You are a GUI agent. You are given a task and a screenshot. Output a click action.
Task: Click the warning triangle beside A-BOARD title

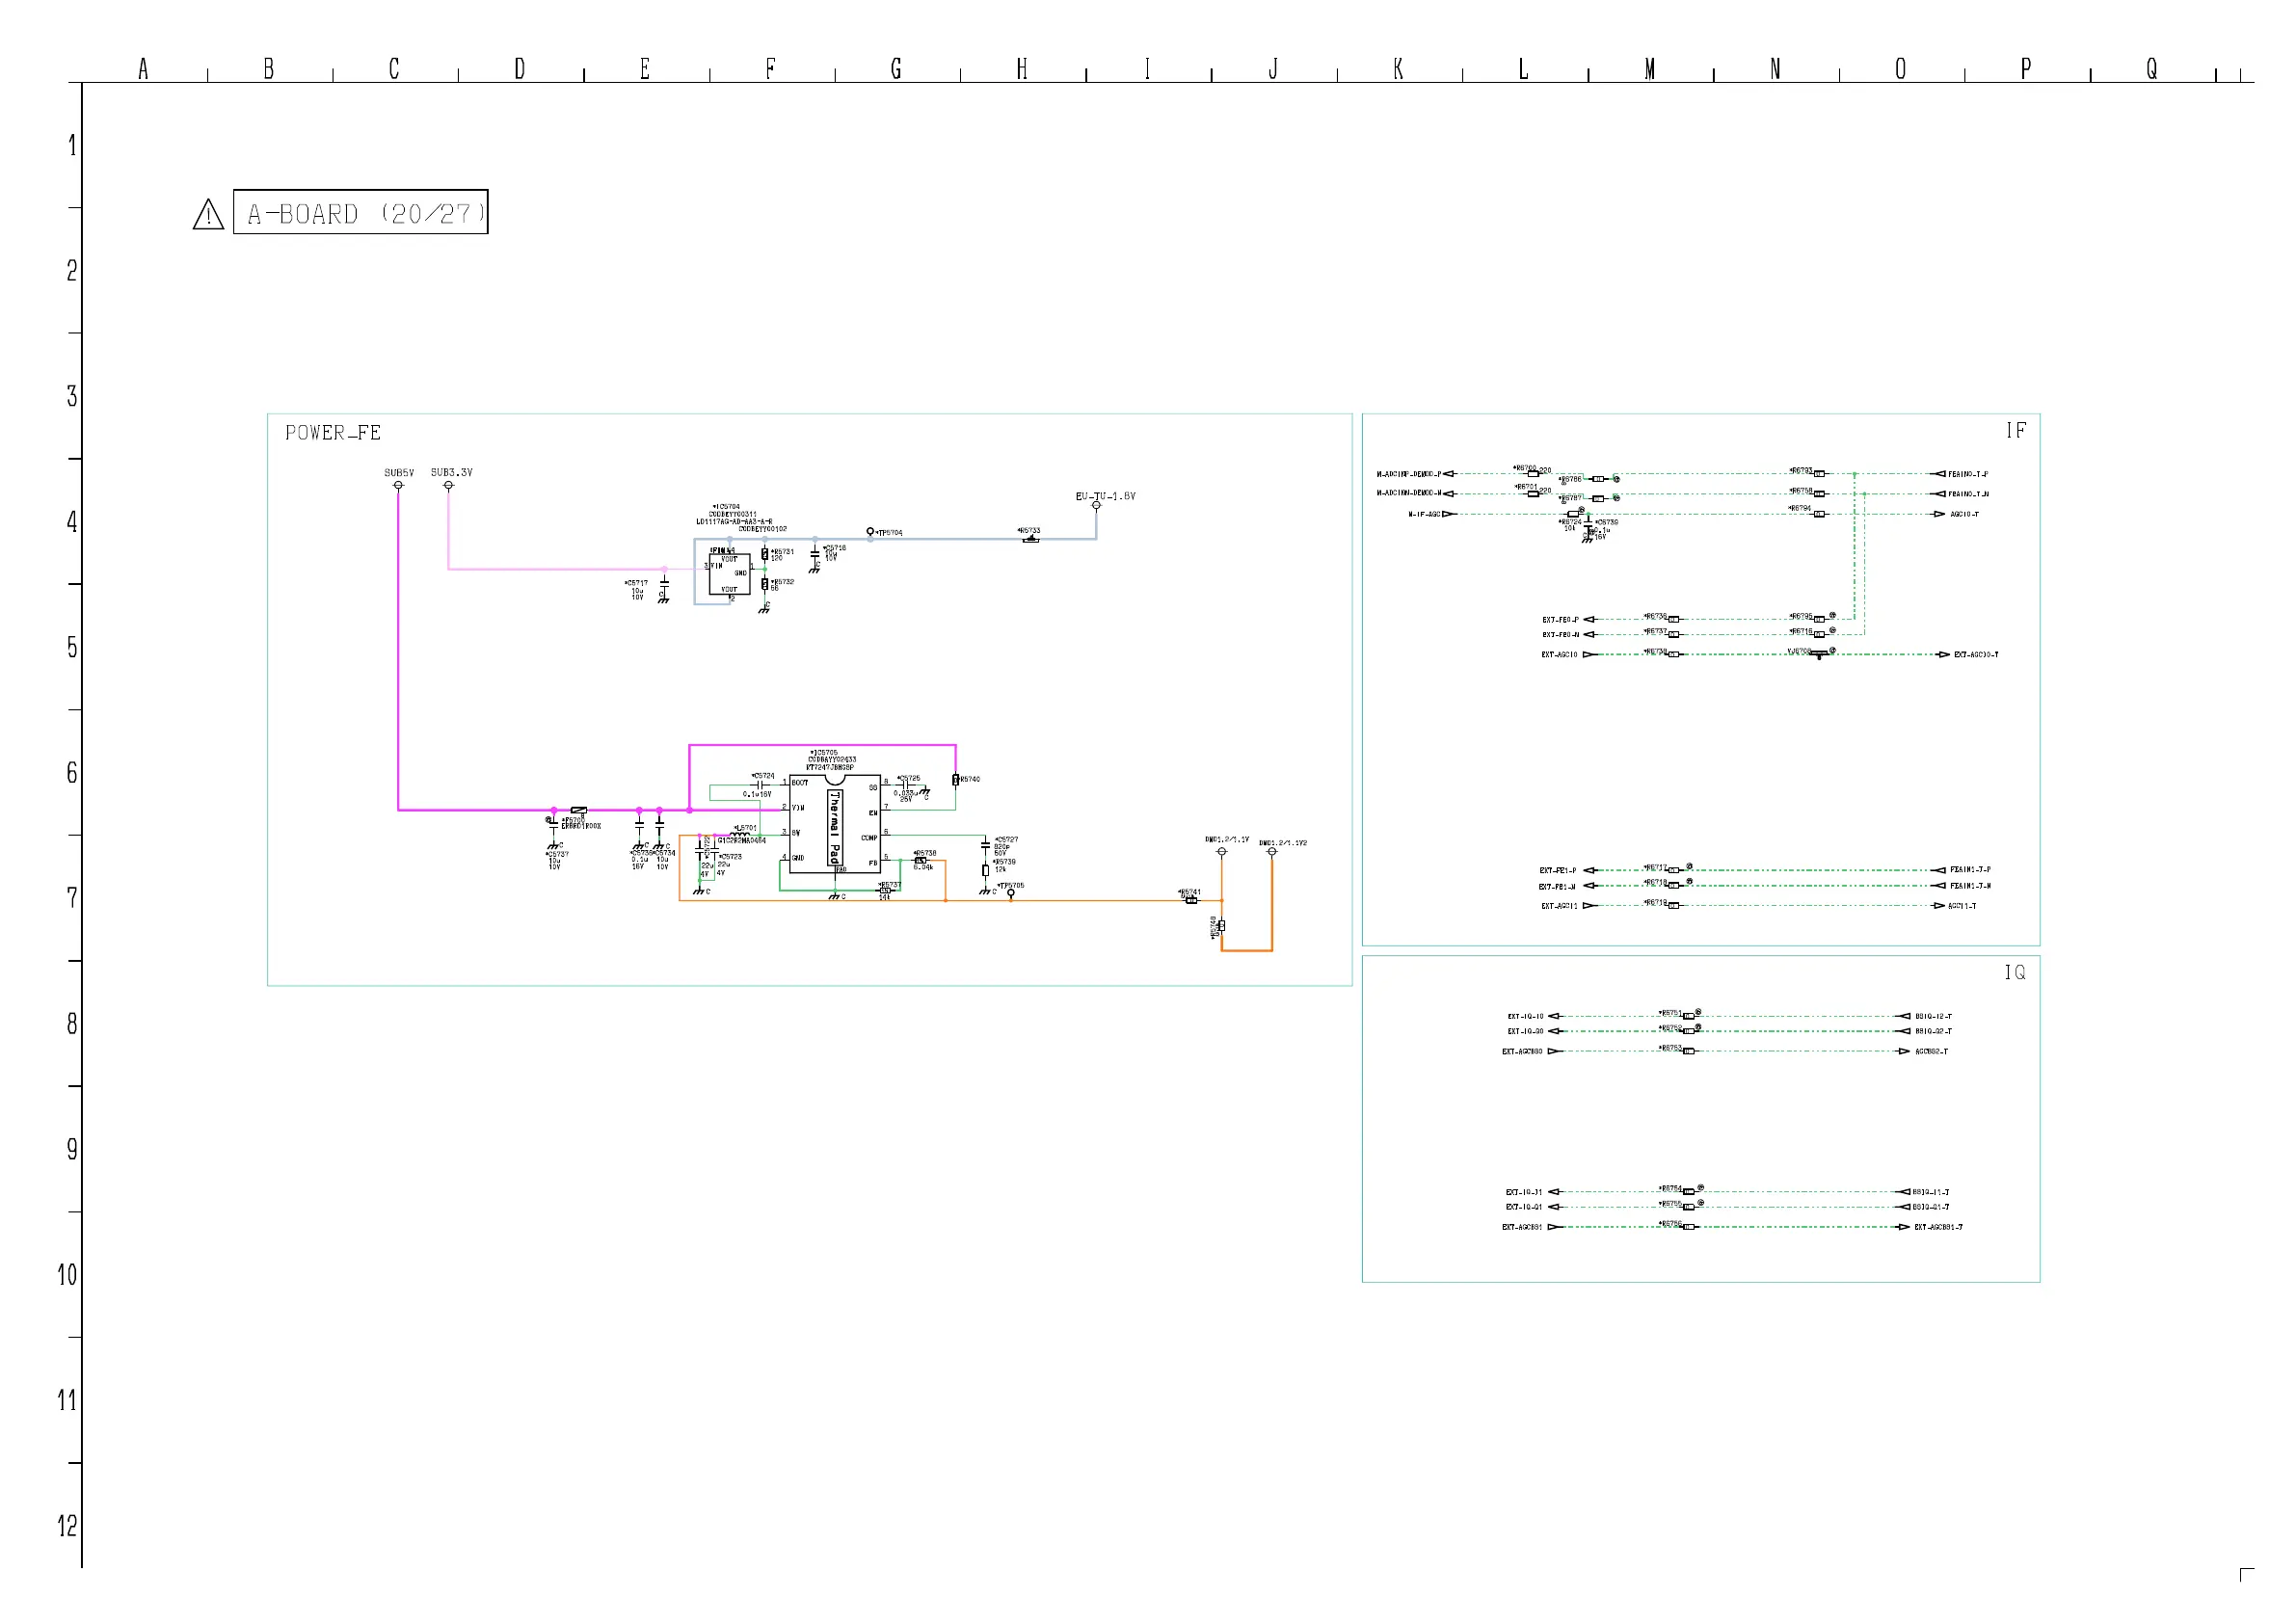coord(208,215)
